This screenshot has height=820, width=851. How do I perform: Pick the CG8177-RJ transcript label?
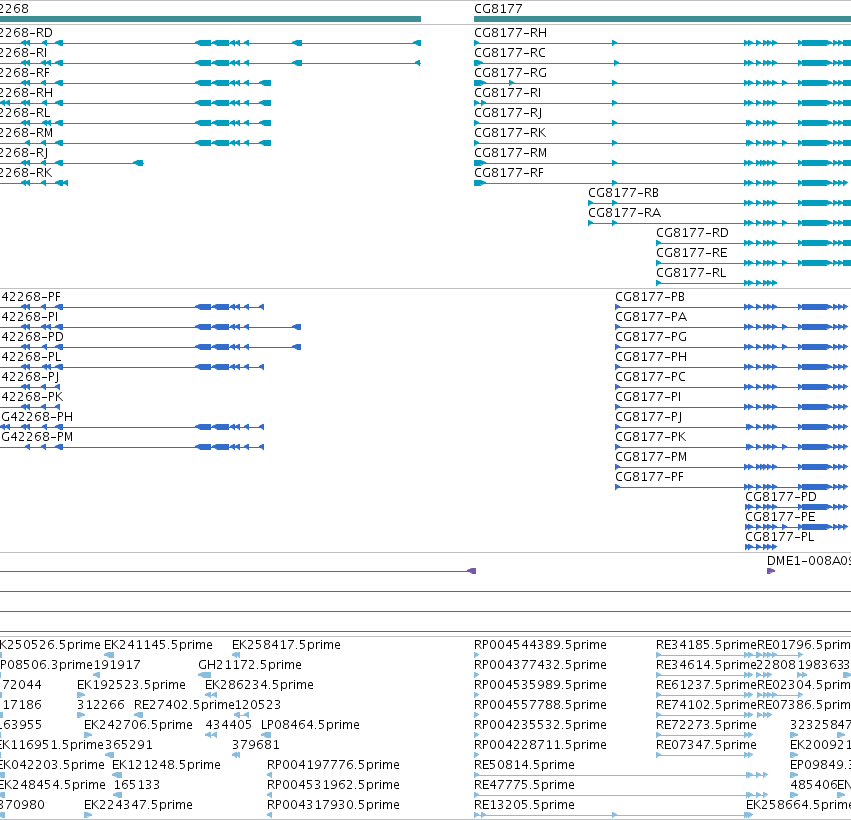coord(508,113)
